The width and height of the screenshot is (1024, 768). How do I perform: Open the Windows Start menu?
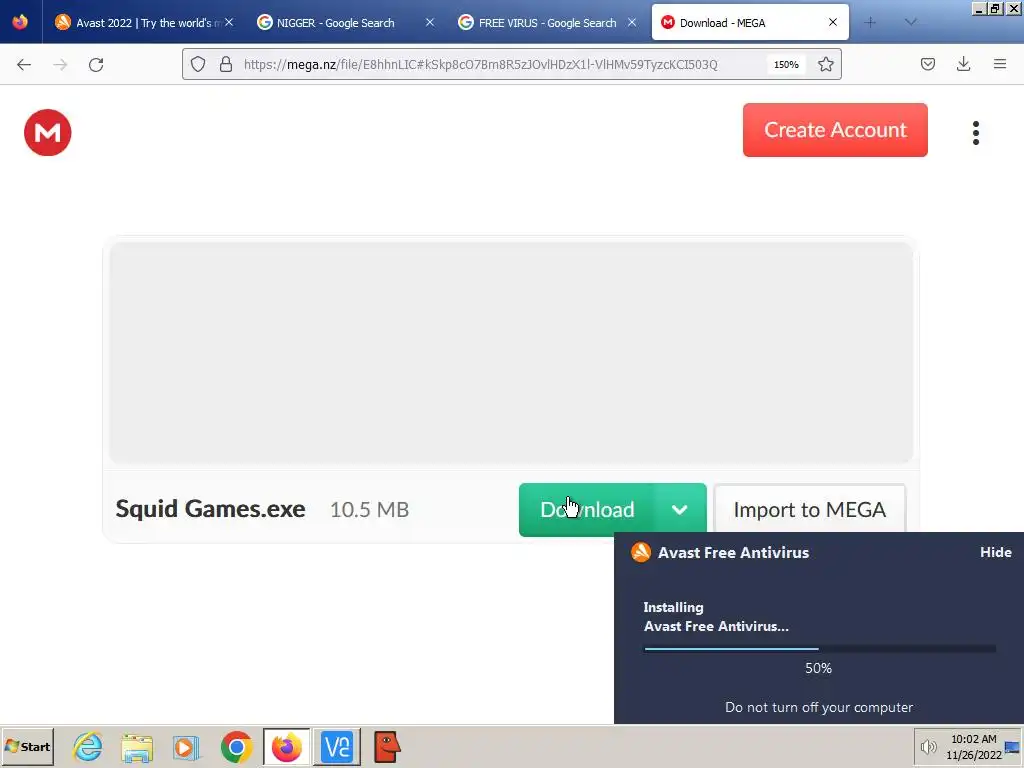[x=27, y=746]
